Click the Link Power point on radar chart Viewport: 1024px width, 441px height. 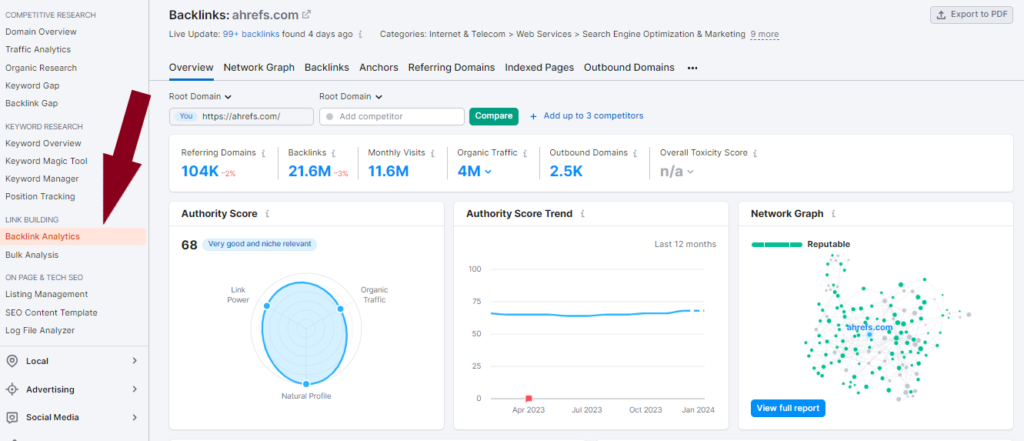coord(266,306)
